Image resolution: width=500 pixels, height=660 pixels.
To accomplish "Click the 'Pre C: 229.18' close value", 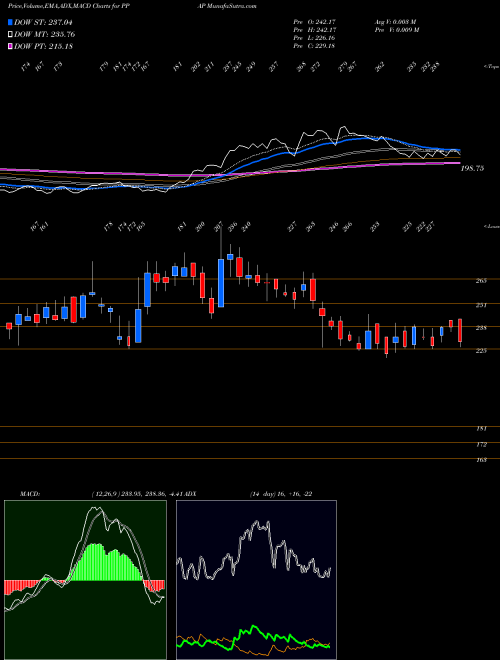I will (314, 45).
